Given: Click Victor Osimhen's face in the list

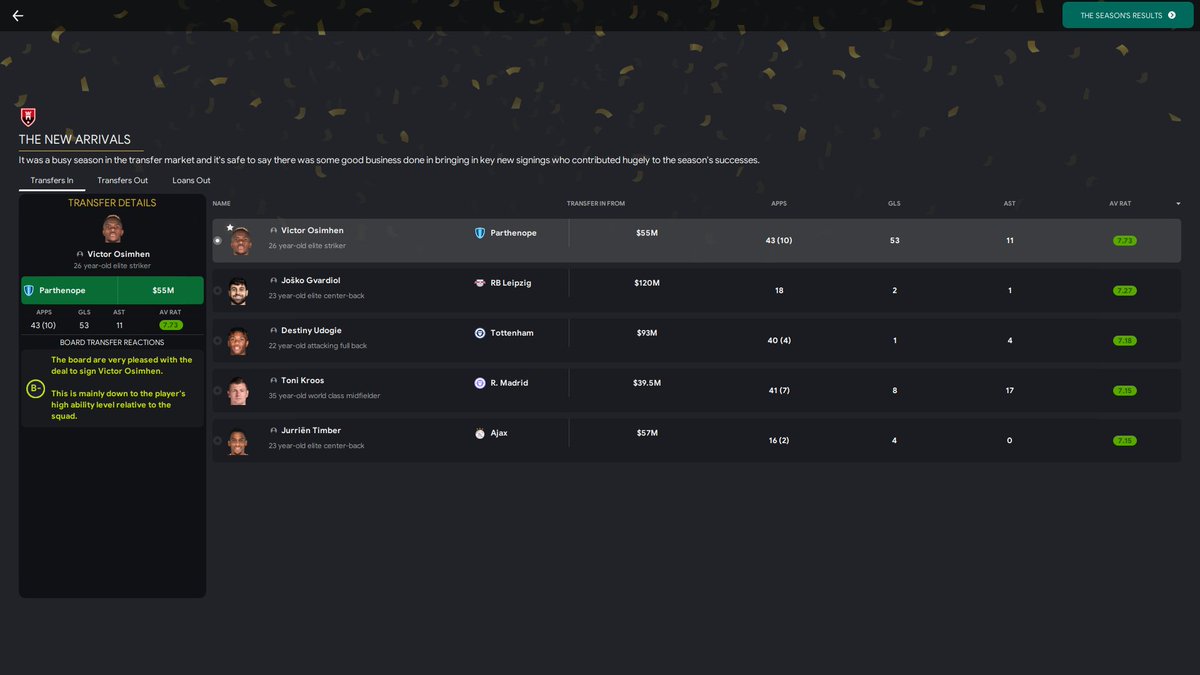Looking at the screenshot, I should [240, 241].
